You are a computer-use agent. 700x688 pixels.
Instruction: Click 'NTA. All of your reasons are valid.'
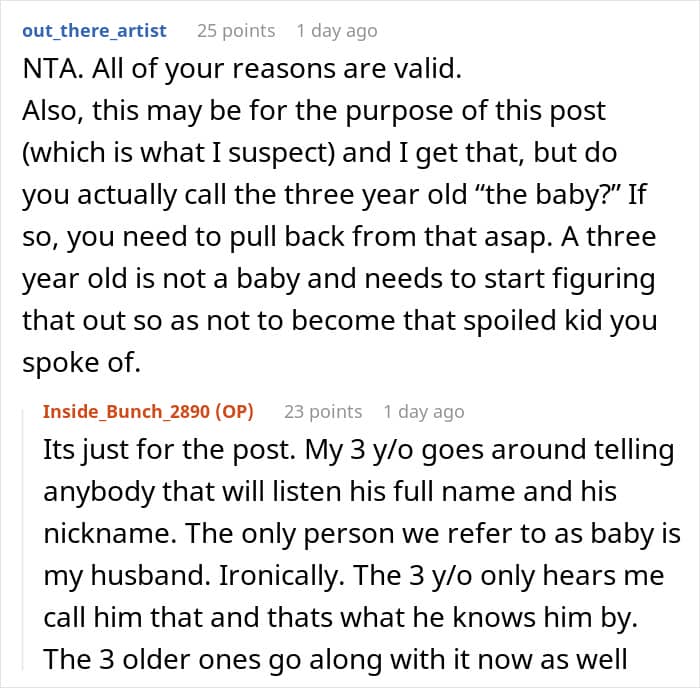pos(242,69)
